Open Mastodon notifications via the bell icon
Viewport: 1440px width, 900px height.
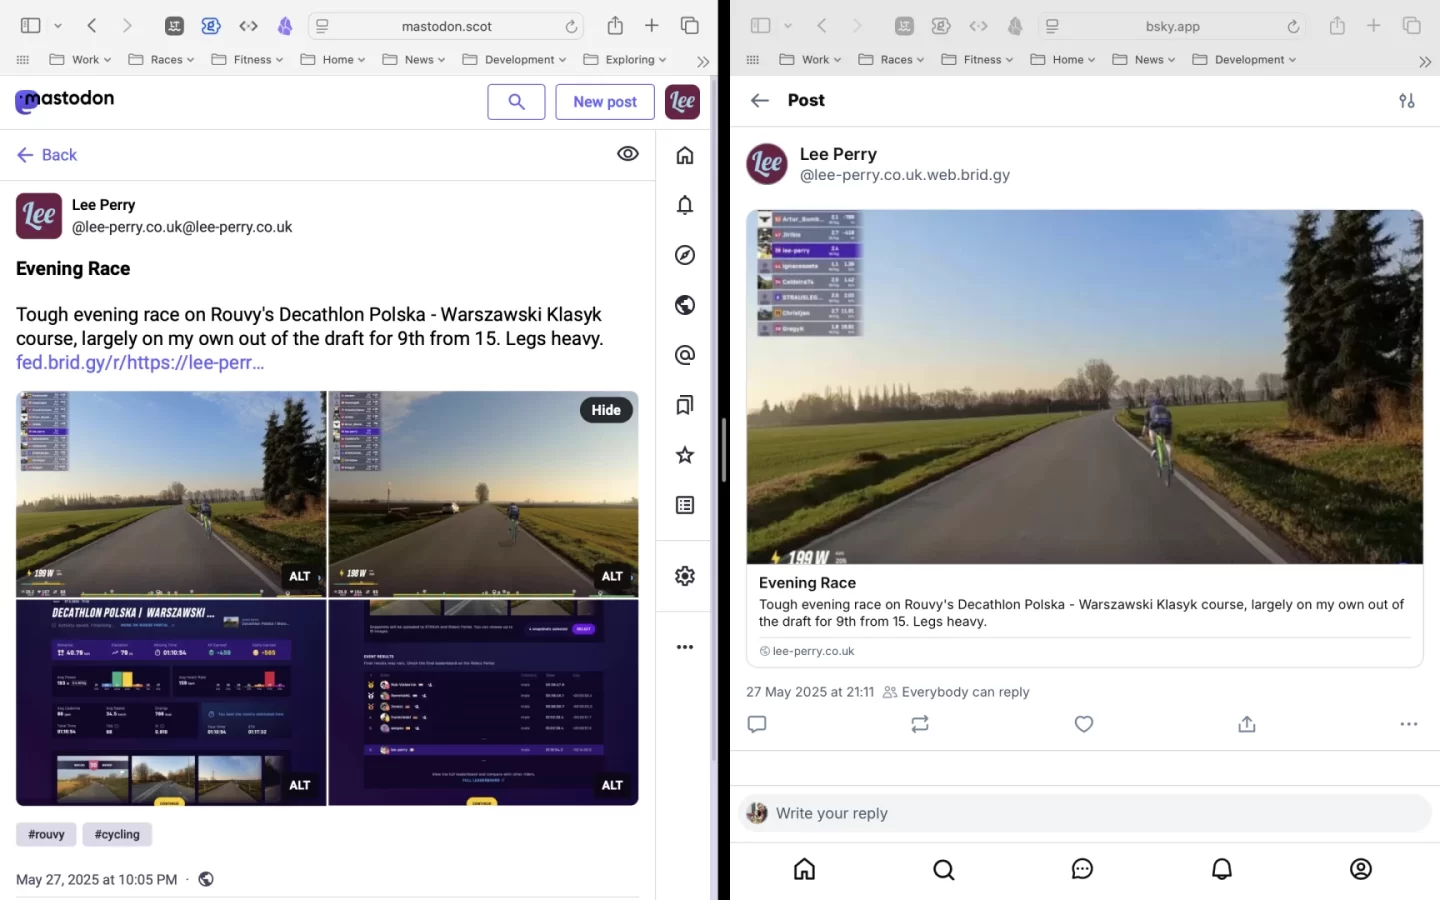pos(684,205)
